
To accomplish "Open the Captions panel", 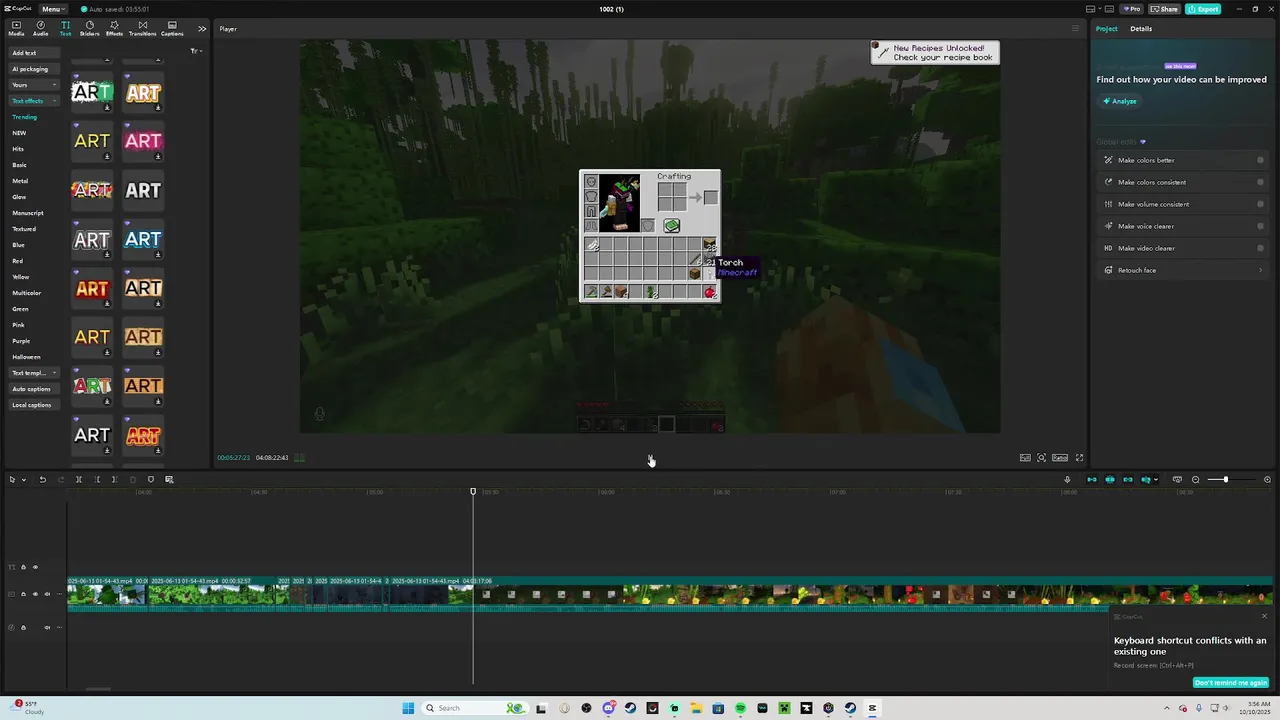I will tap(172, 28).
